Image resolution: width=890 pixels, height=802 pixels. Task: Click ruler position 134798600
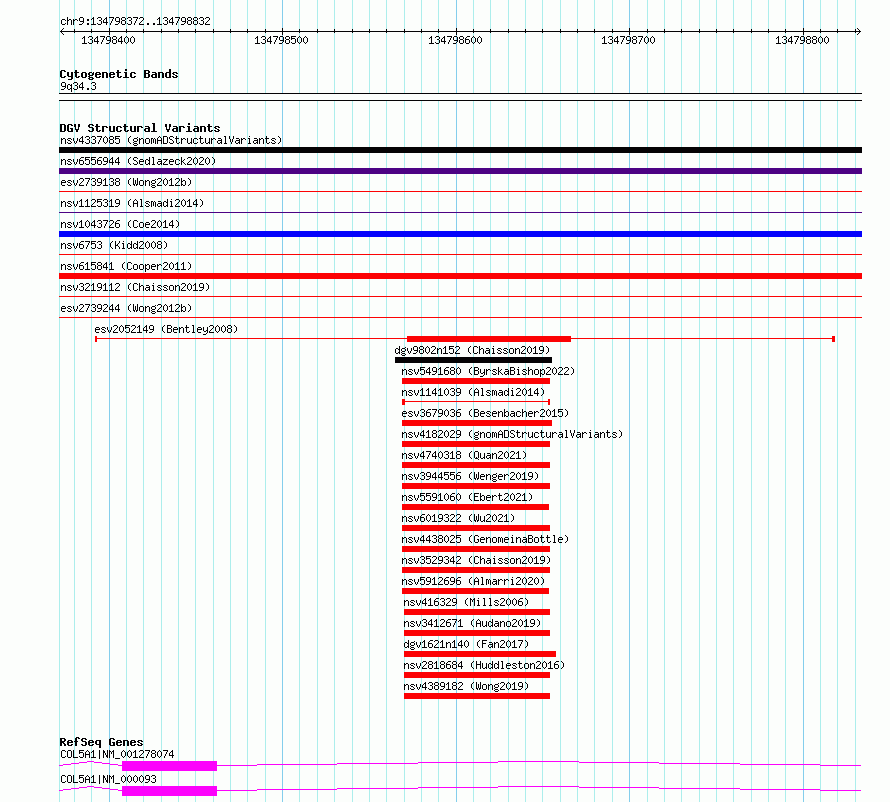[455, 40]
